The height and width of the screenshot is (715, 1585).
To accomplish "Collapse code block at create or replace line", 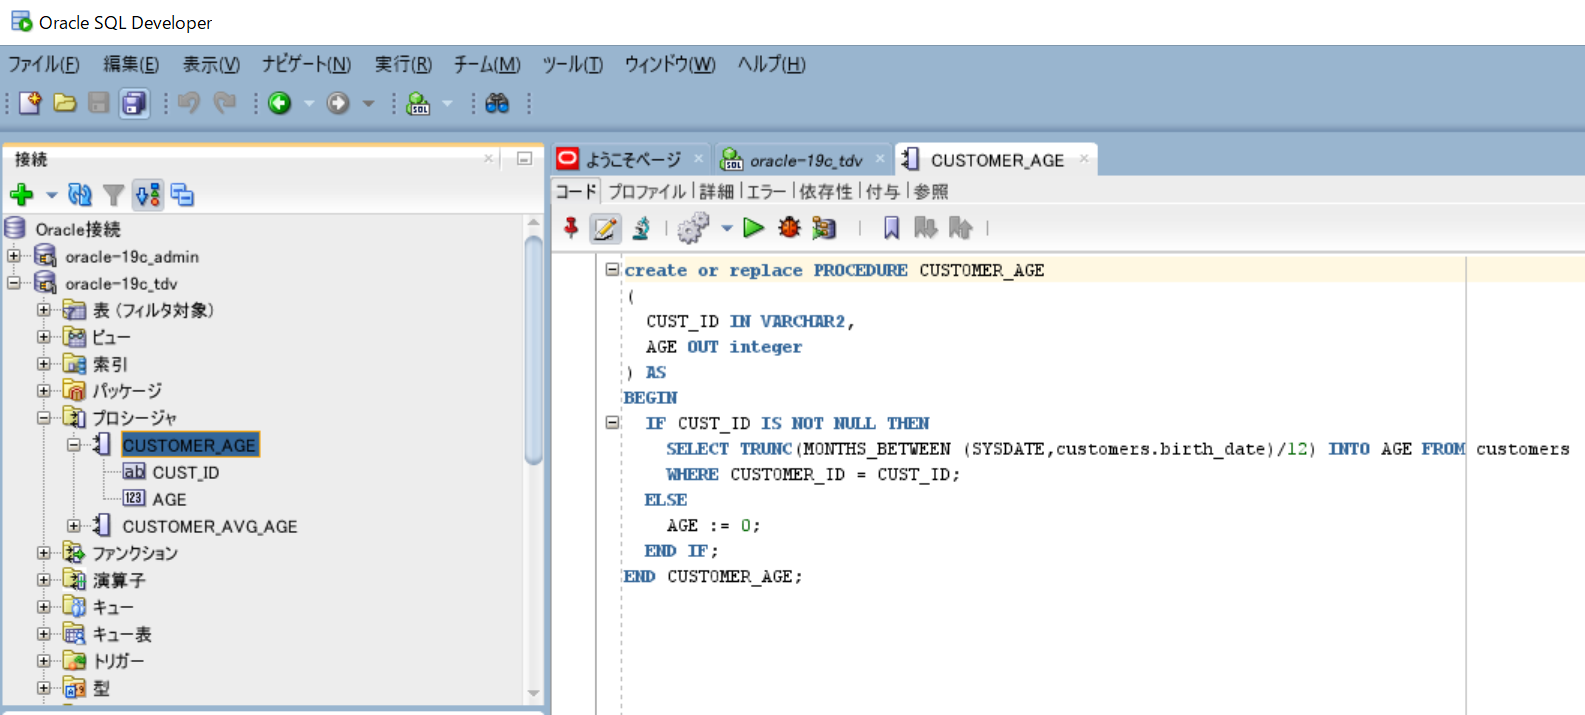I will tap(612, 269).
